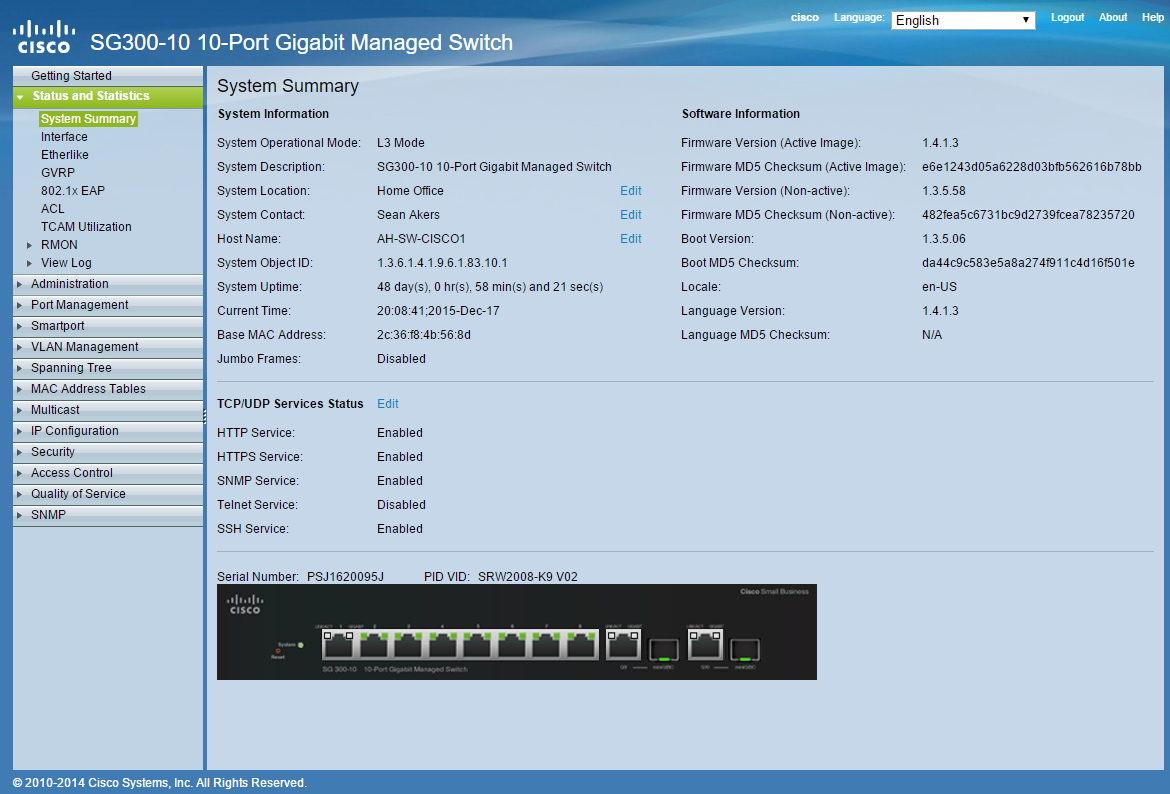1170x794 pixels.
Task: Open the About link in the header
Action: [1113, 17]
